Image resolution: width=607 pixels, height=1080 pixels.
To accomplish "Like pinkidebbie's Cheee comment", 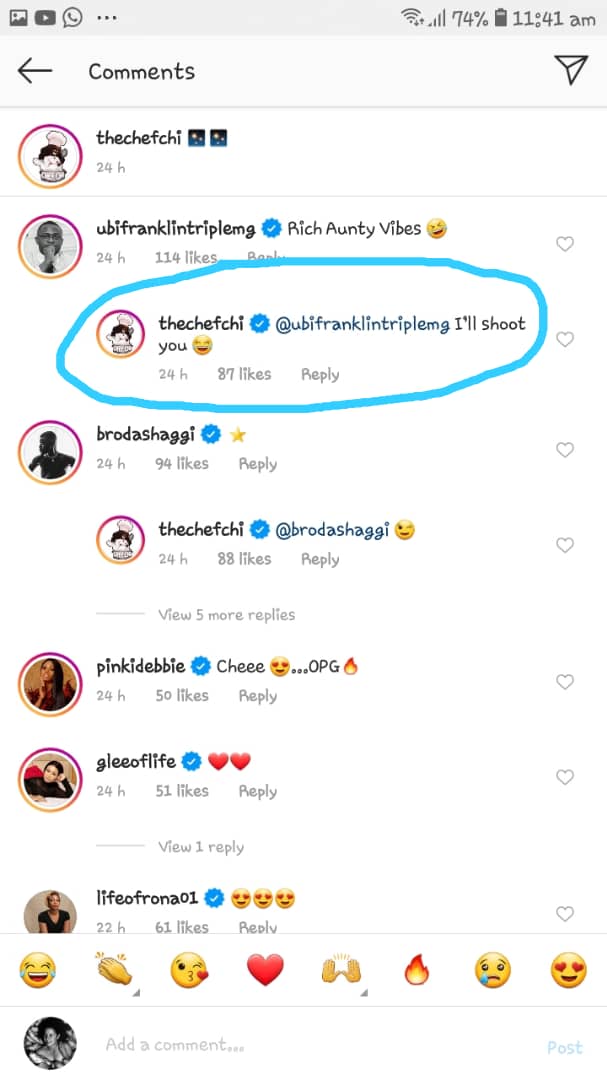I will [565, 682].
